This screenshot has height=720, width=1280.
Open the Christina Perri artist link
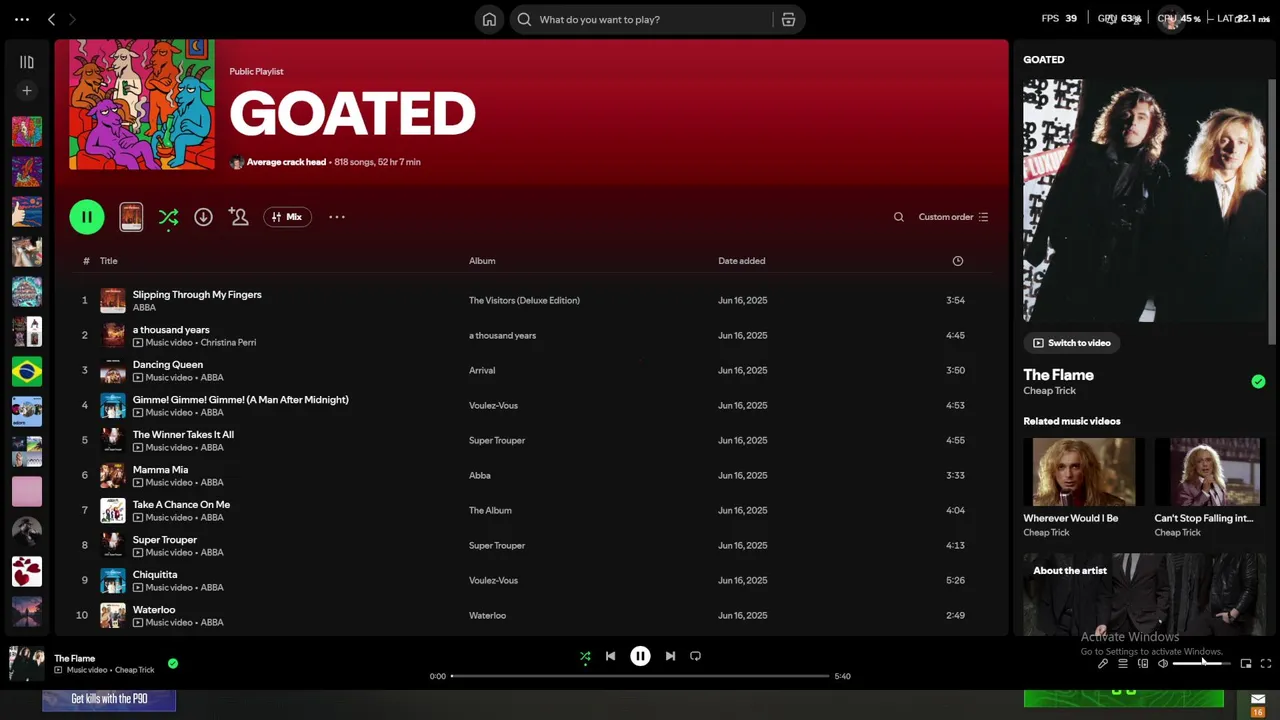[x=228, y=342]
